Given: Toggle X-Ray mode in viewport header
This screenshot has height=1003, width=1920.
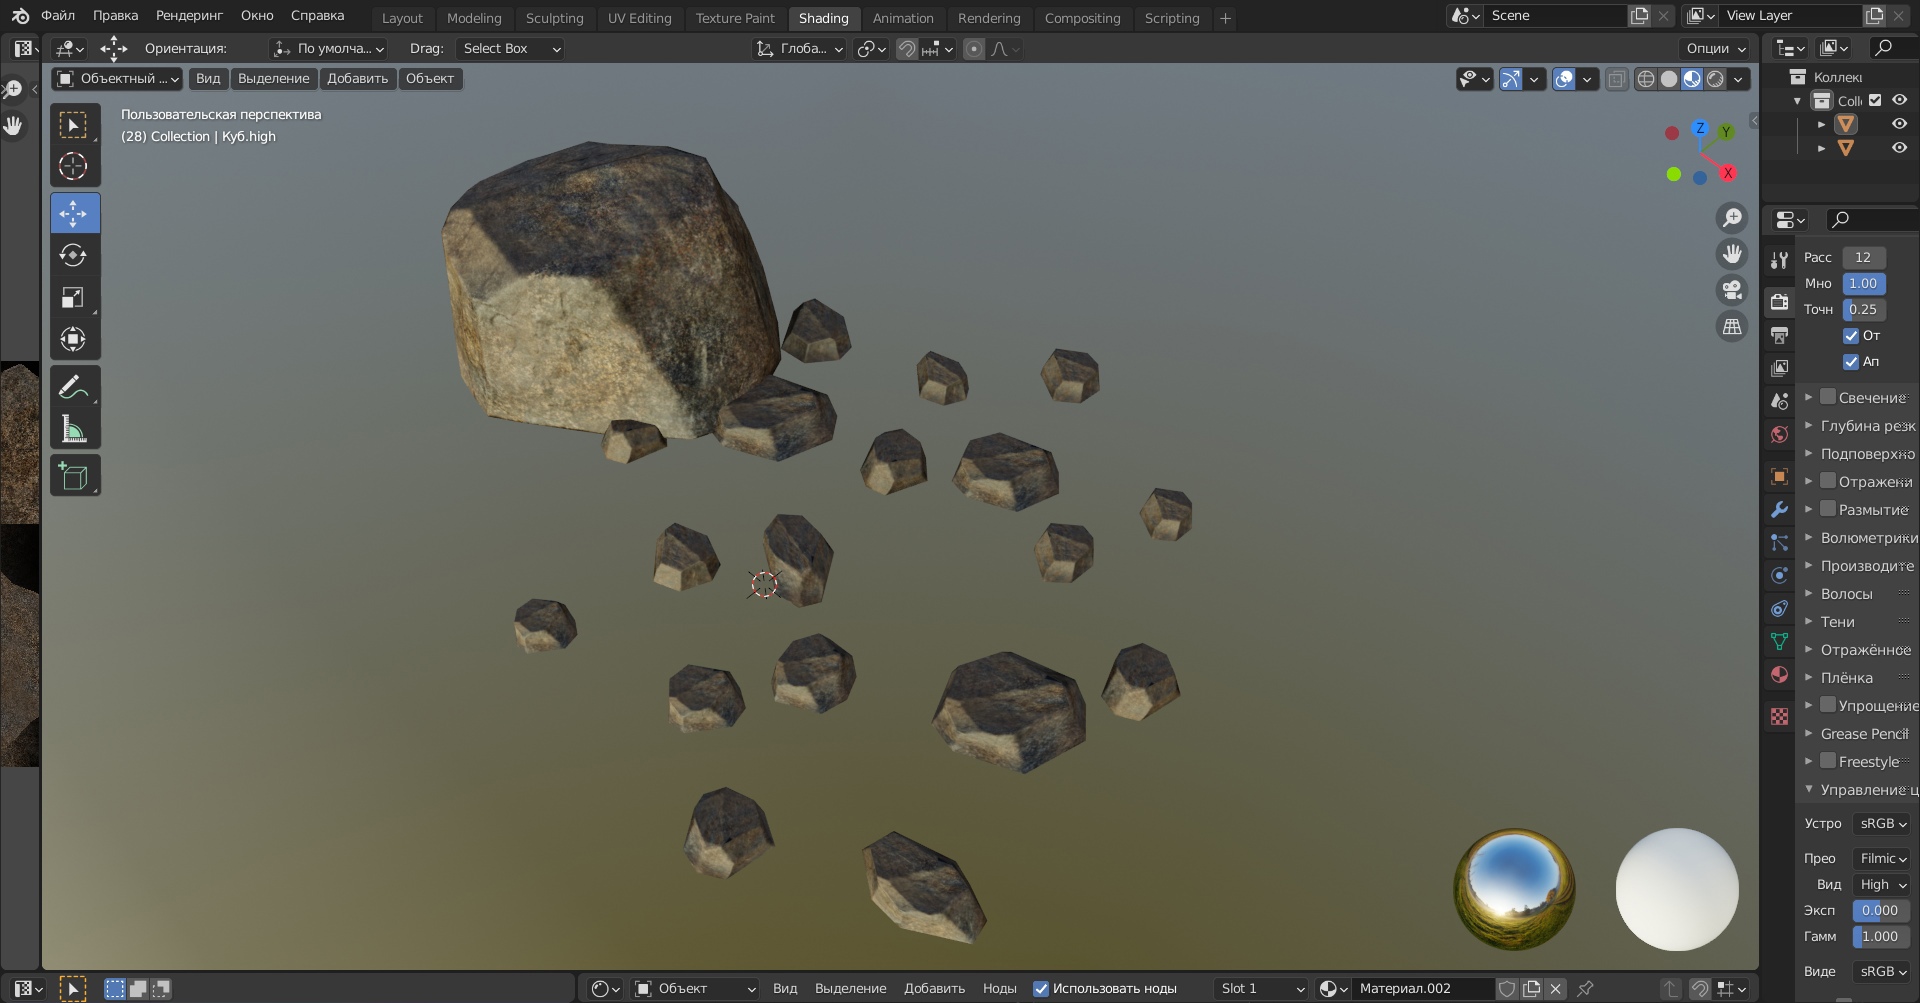Looking at the screenshot, I should (1617, 79).
